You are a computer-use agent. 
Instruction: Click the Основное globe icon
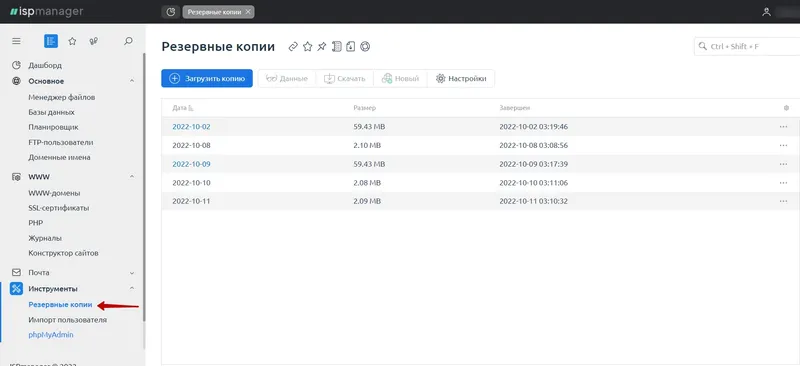coord(16,81)
